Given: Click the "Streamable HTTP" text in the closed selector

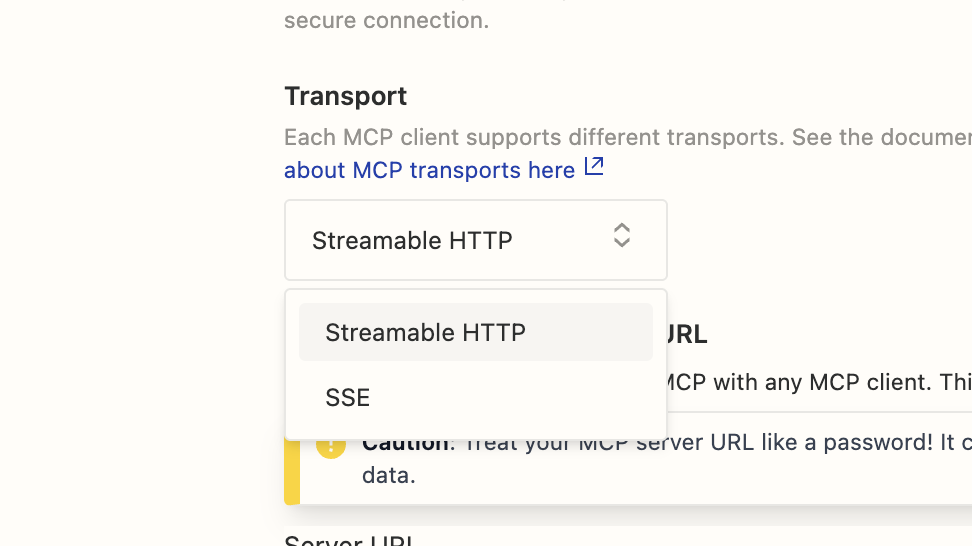Looking at the screenshot, I should (412, 240).
